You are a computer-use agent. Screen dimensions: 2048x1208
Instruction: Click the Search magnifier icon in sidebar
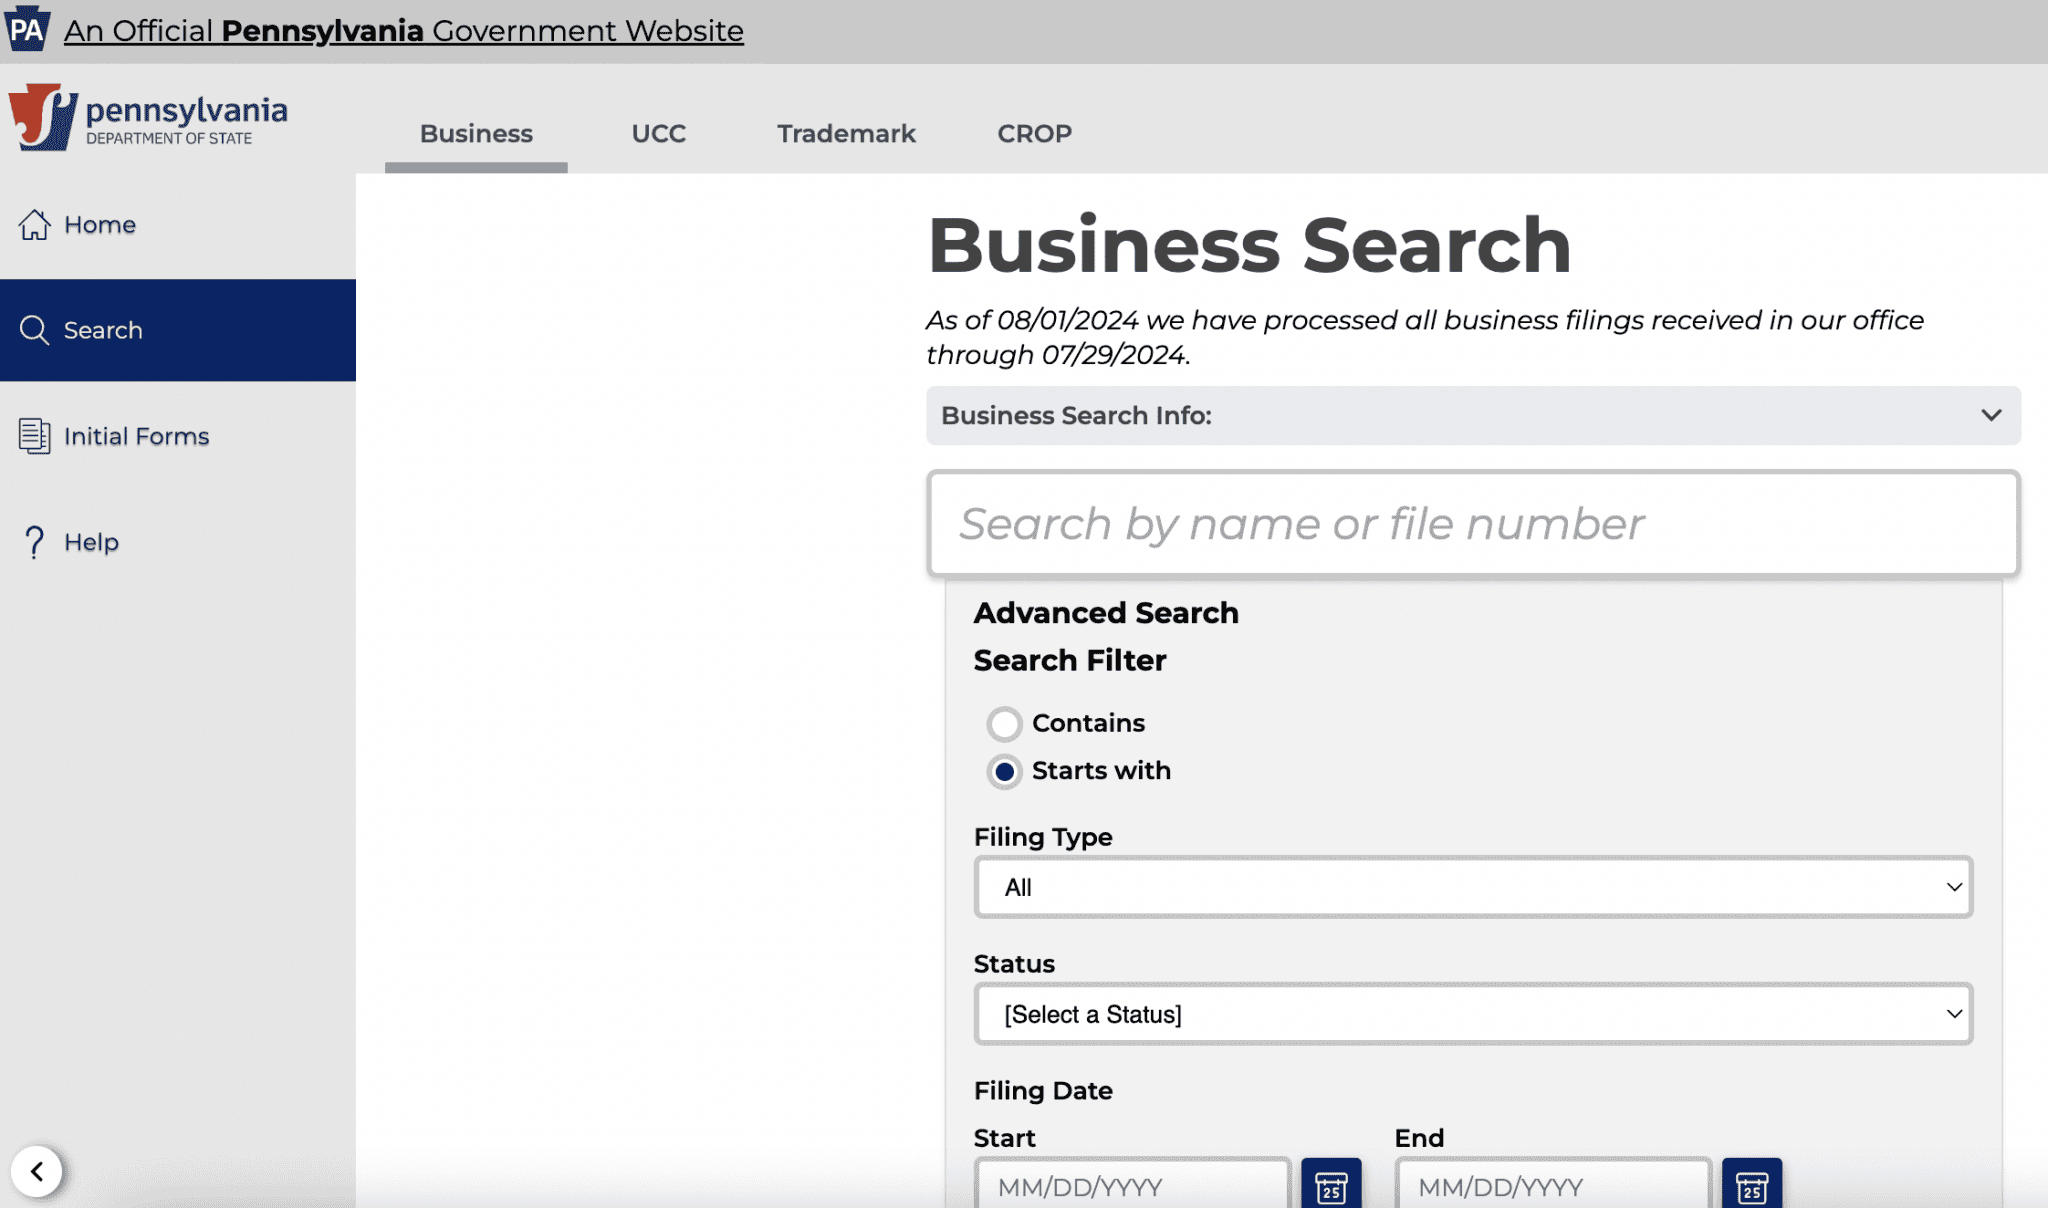point(34,330)
